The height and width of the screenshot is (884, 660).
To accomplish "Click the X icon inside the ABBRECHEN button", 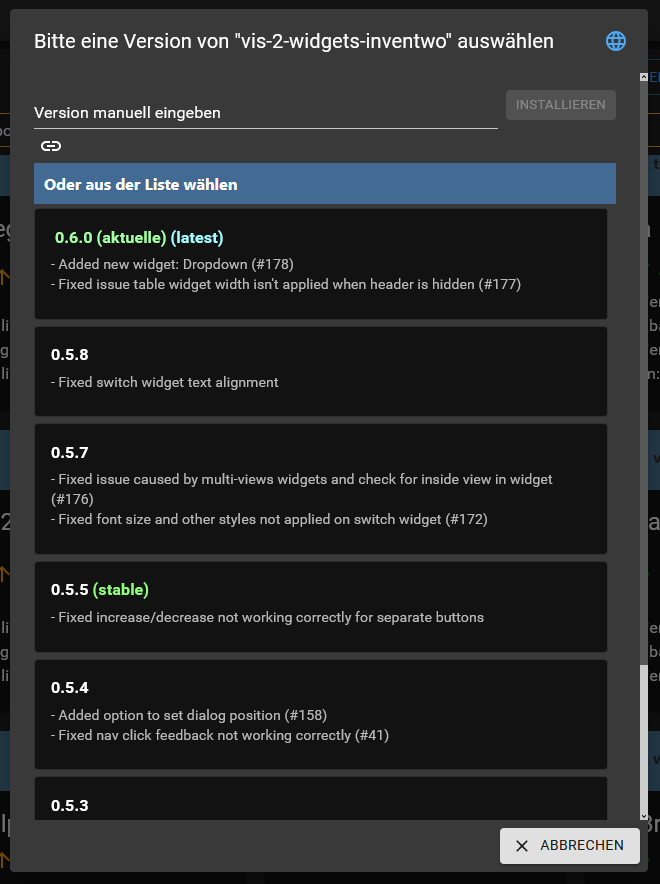I will [x=521, y=845].
